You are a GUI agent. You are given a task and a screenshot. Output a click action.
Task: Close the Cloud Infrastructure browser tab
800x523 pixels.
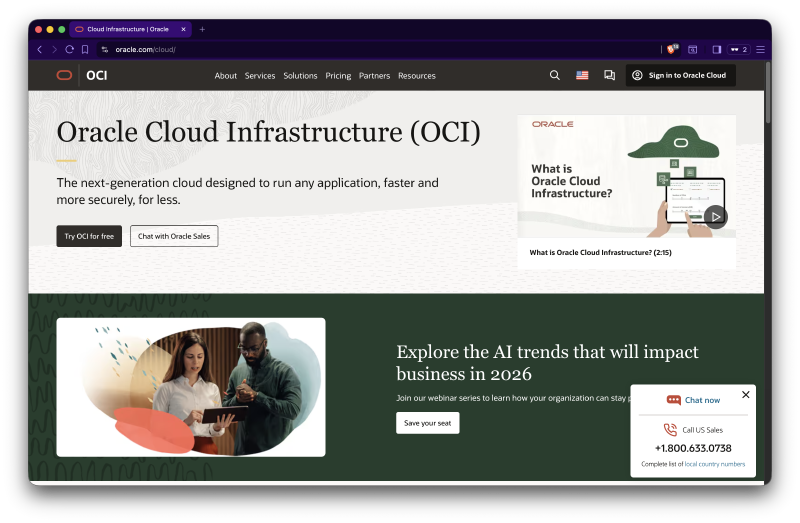[x=183, y=29]
